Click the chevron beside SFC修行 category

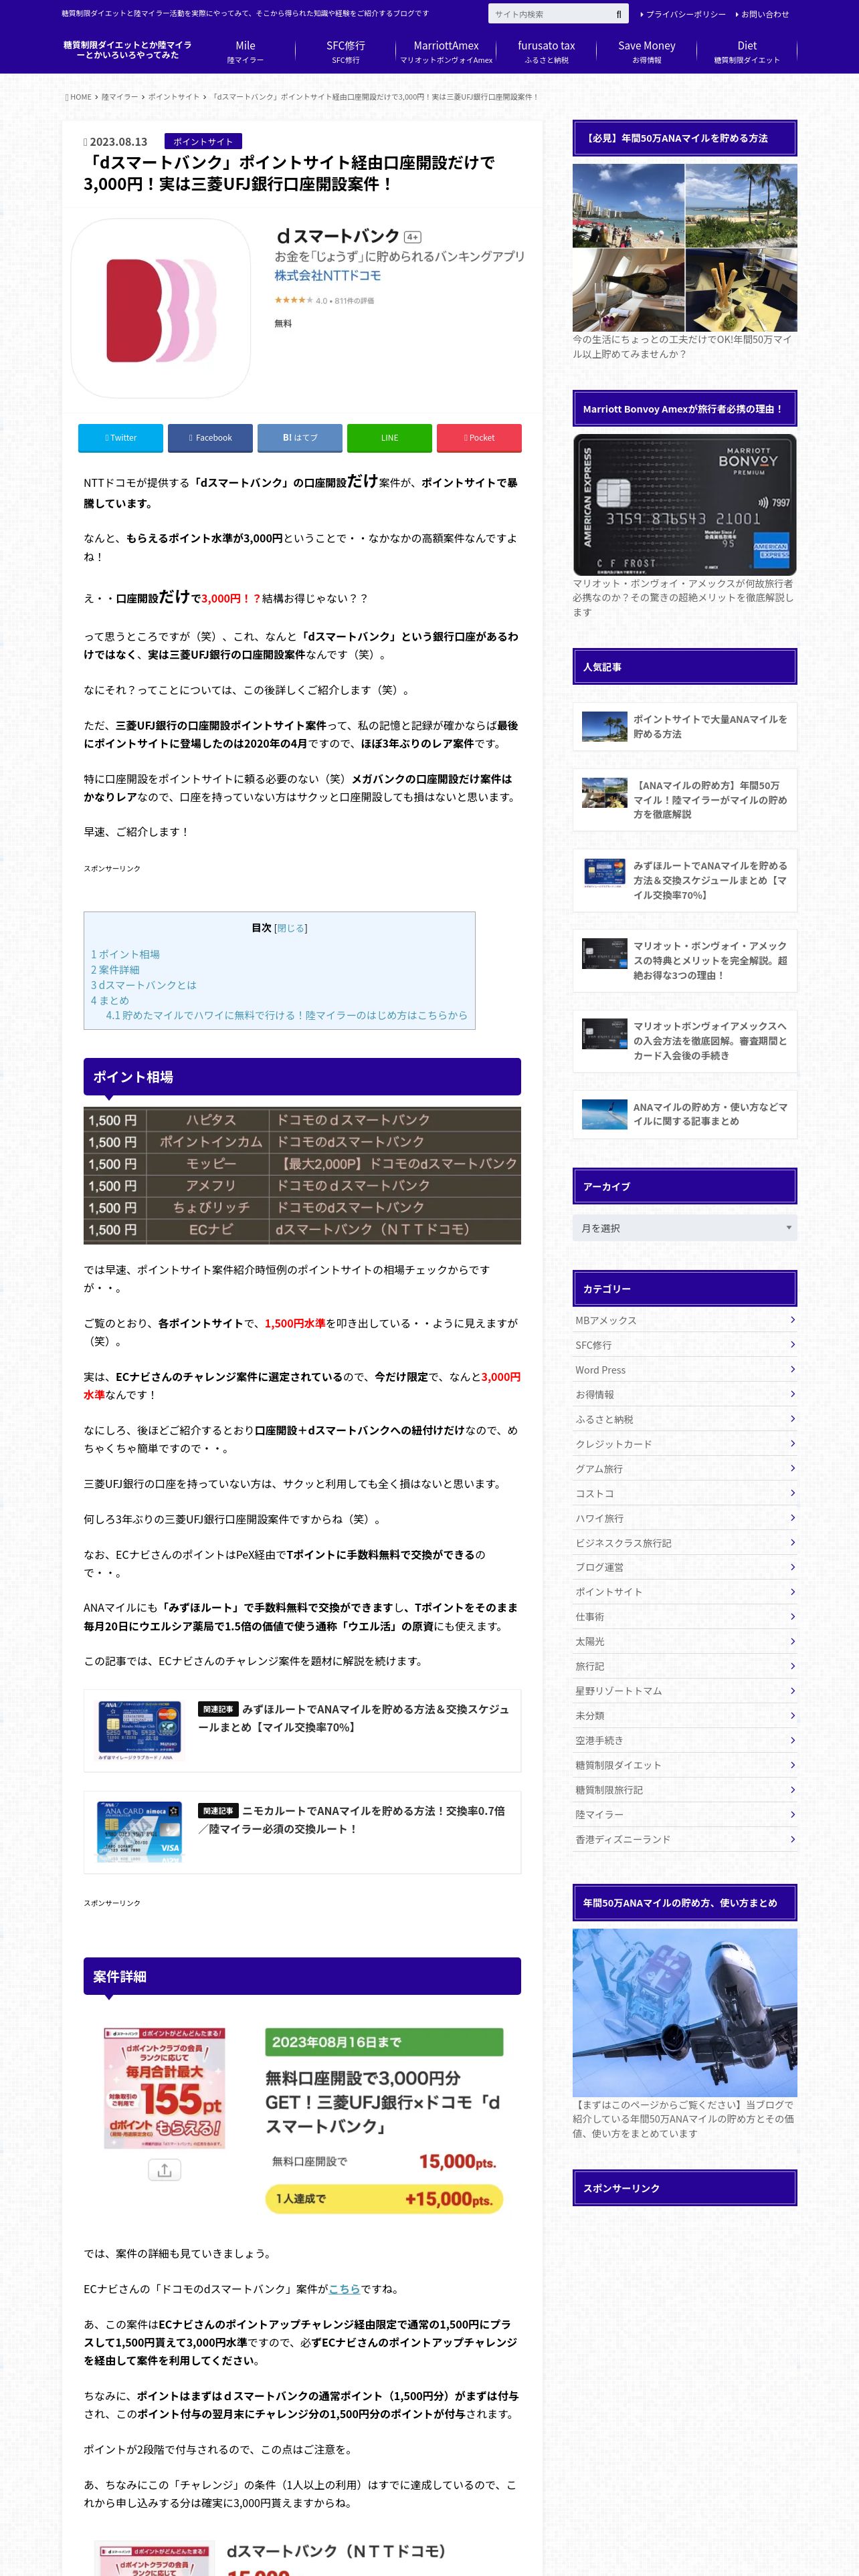point(792,1344)
